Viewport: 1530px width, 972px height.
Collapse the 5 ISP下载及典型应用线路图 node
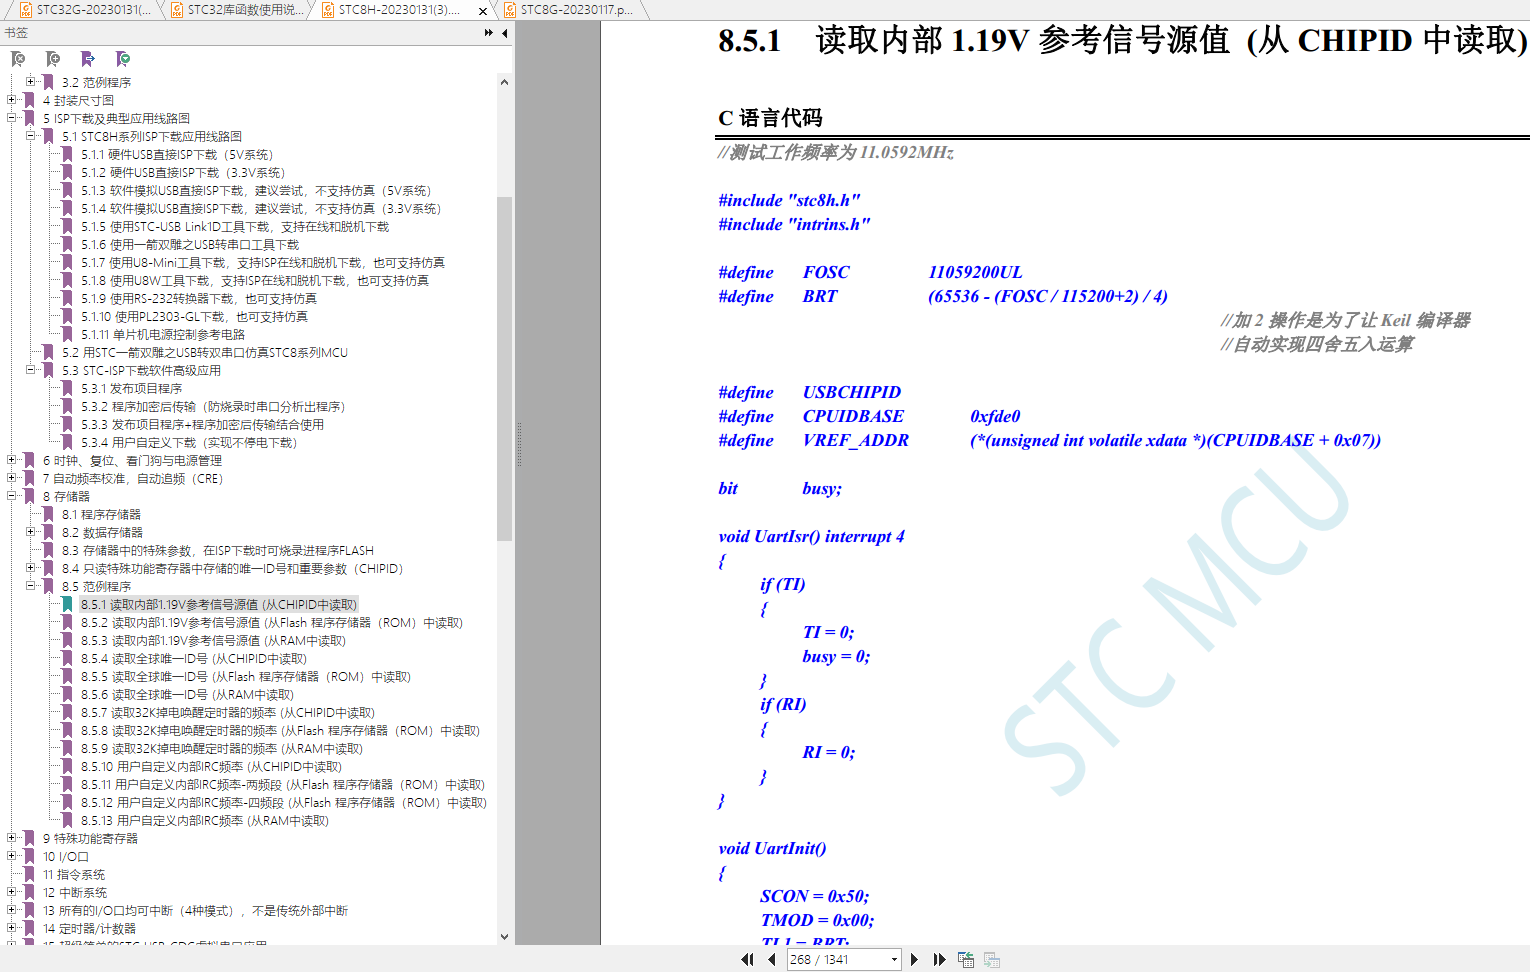tap(11, 118)
